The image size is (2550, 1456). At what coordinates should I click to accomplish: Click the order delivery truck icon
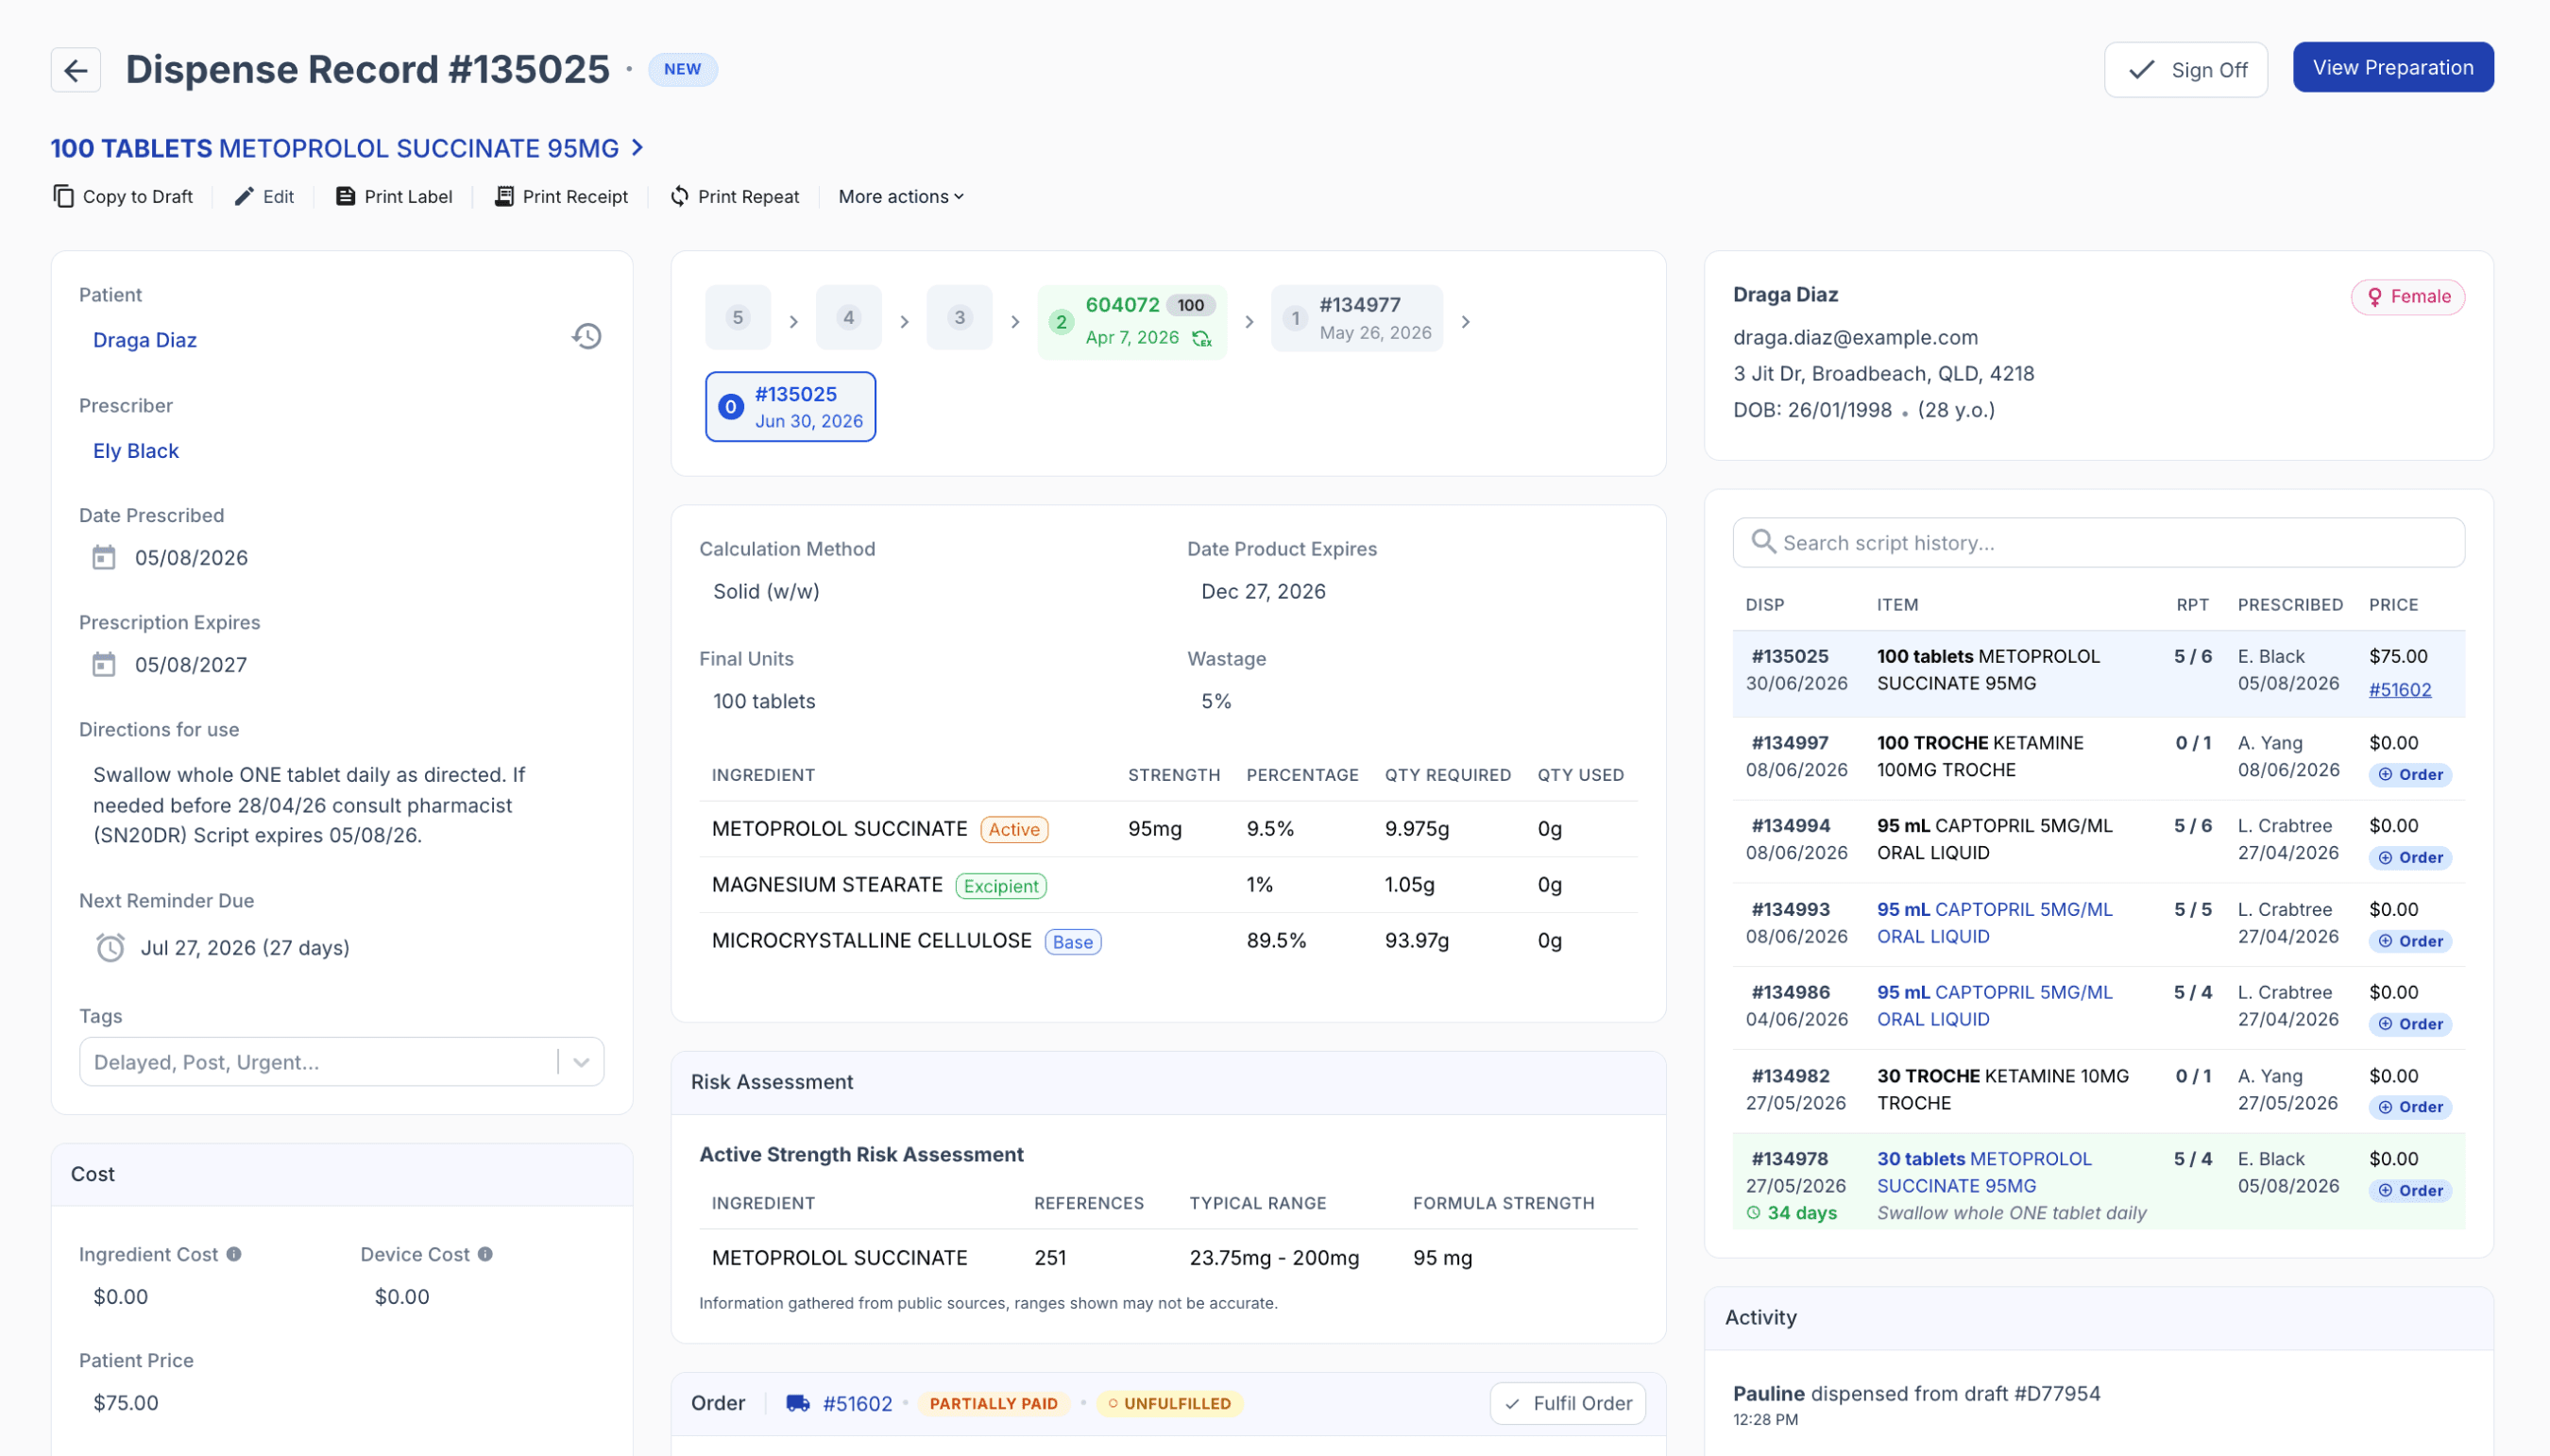point(798,1403)
